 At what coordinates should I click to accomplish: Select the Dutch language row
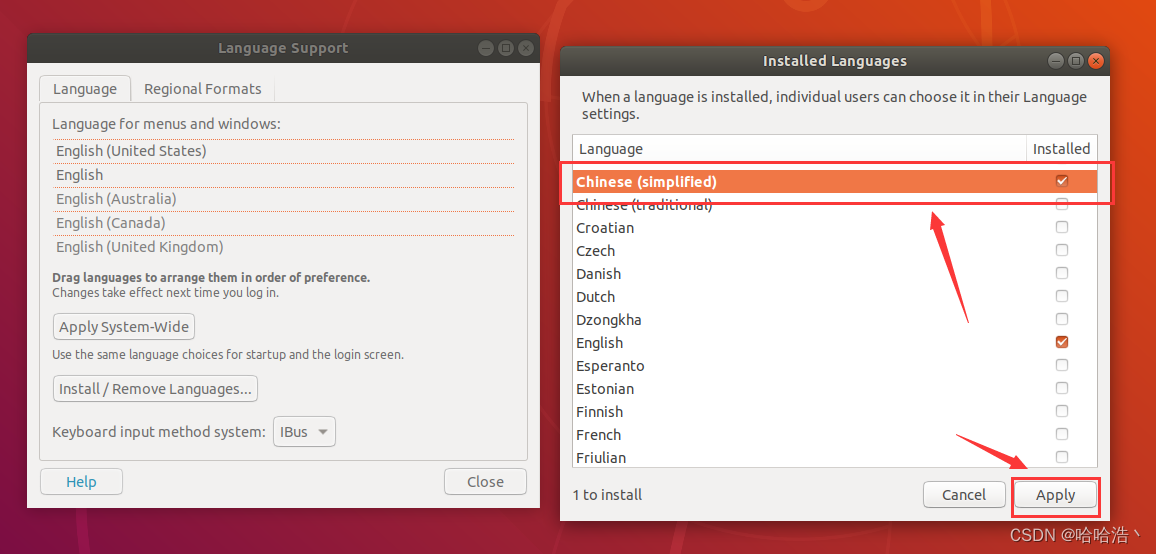tap(835, 297)
